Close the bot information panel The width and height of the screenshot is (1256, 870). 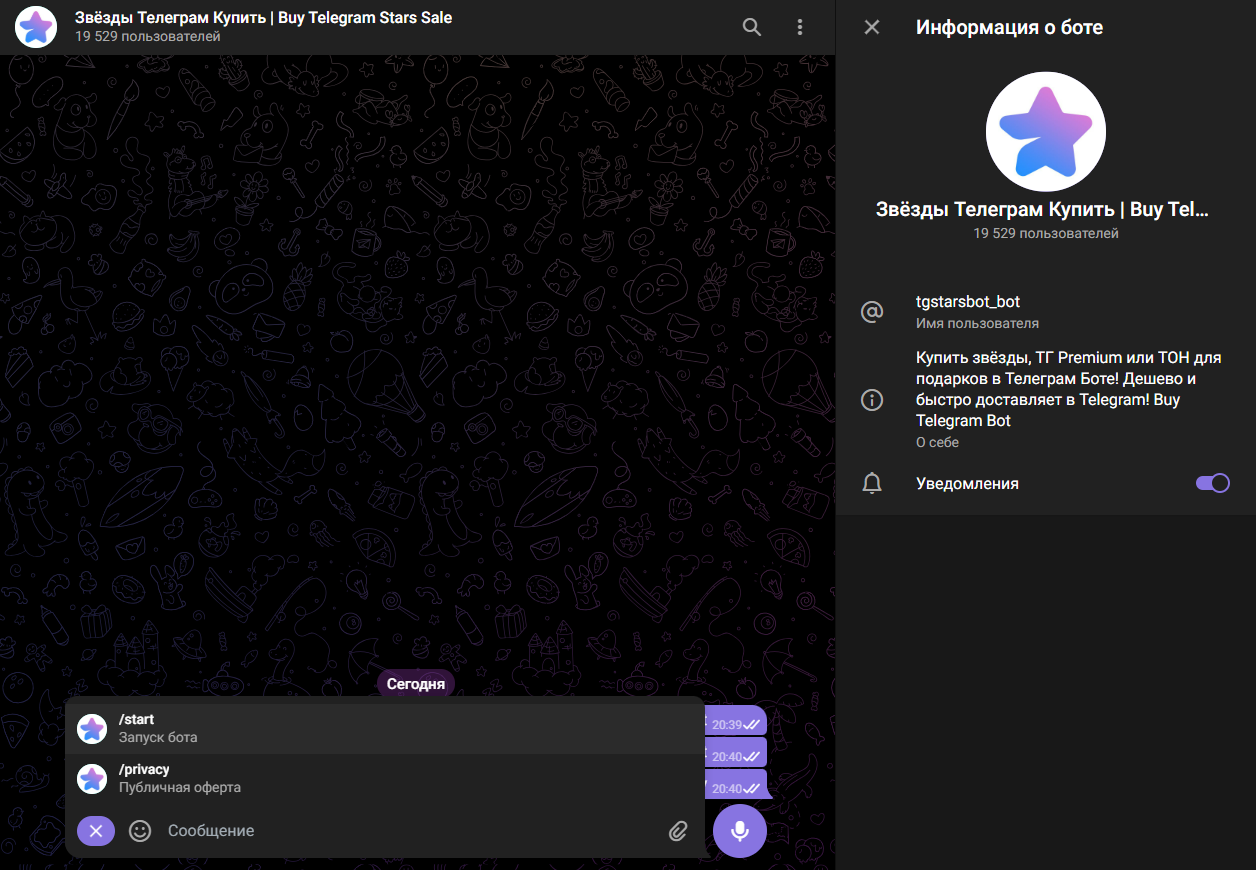[872, 27]
